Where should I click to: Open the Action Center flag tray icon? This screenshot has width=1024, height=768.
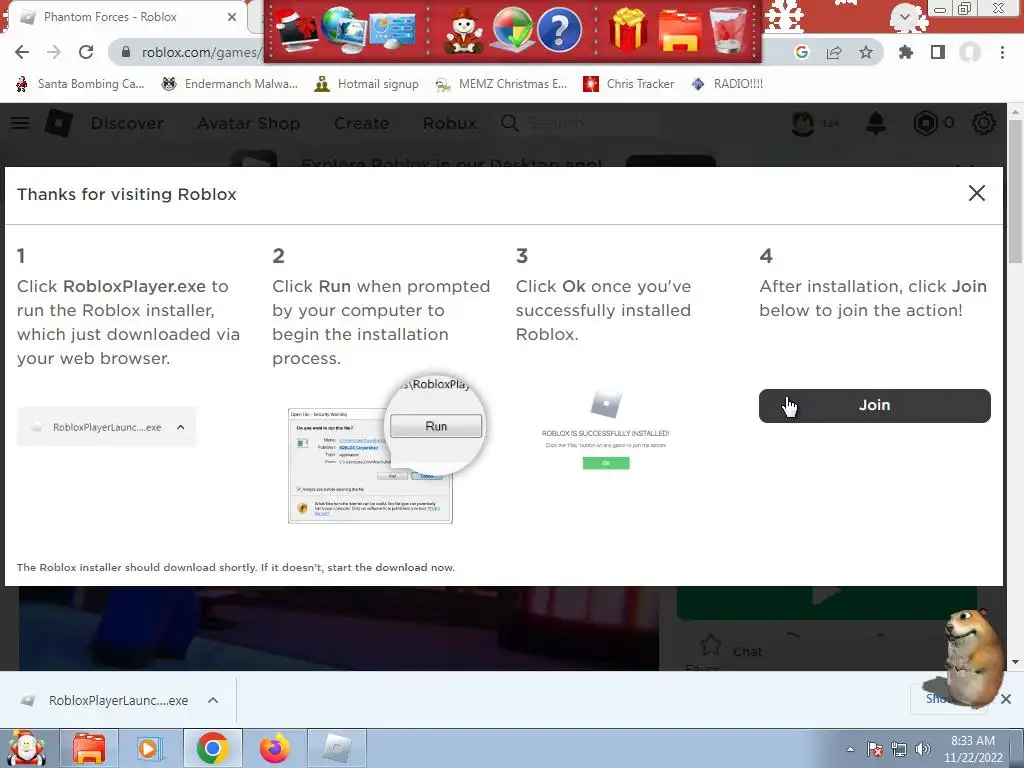coord(875,749)
